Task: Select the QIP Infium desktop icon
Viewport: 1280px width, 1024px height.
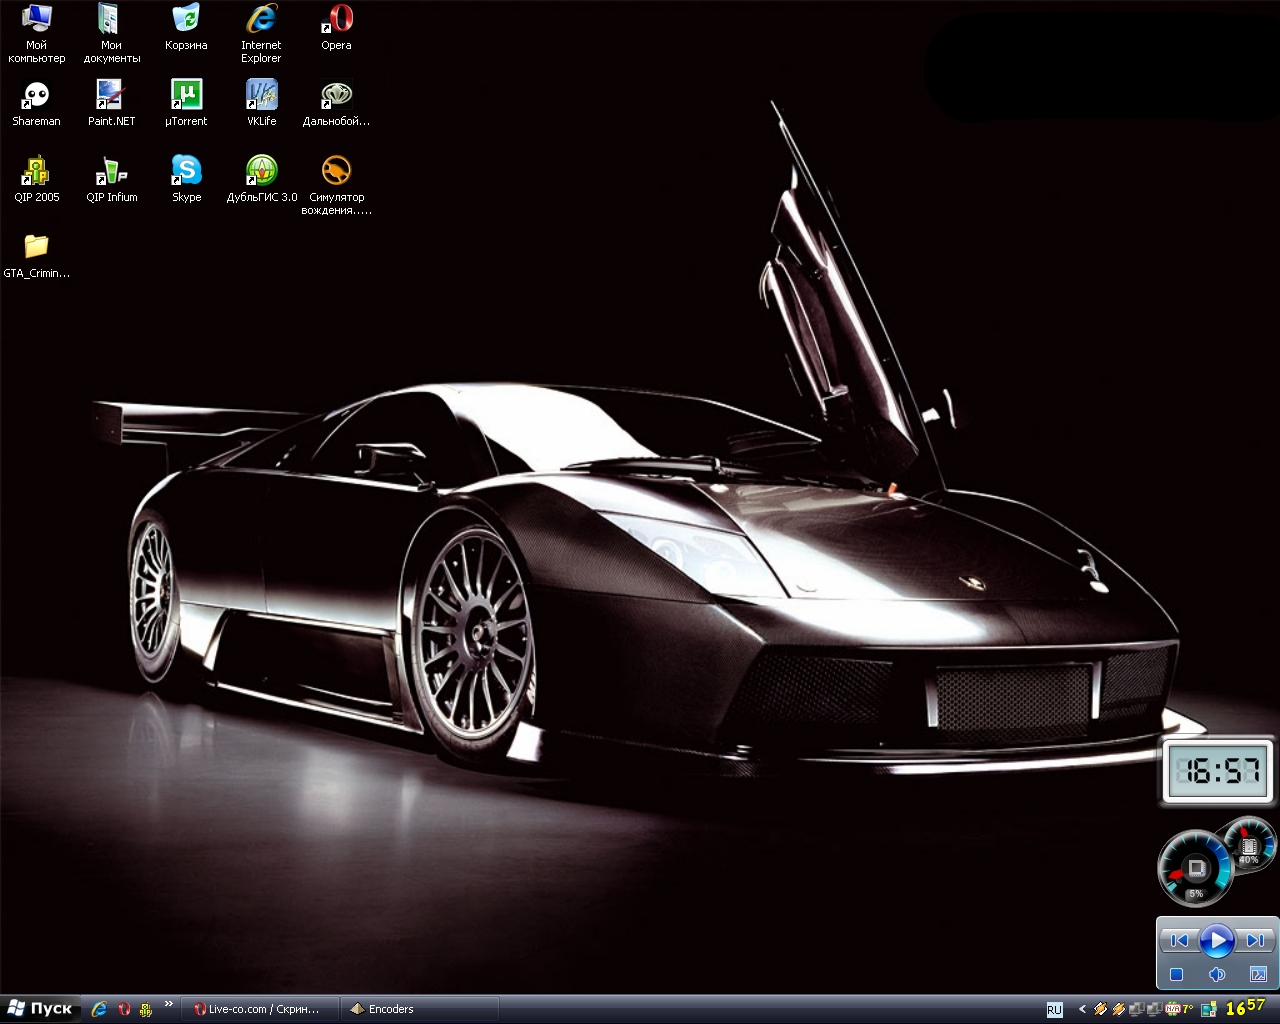Action: pyautogui.click(x=111, y=172)
